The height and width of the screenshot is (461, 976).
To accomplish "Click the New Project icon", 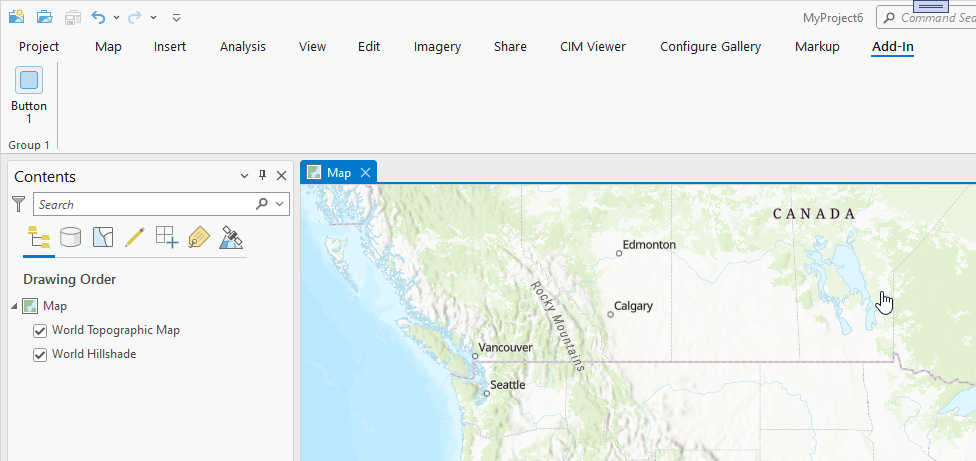I will coord(16,17).
